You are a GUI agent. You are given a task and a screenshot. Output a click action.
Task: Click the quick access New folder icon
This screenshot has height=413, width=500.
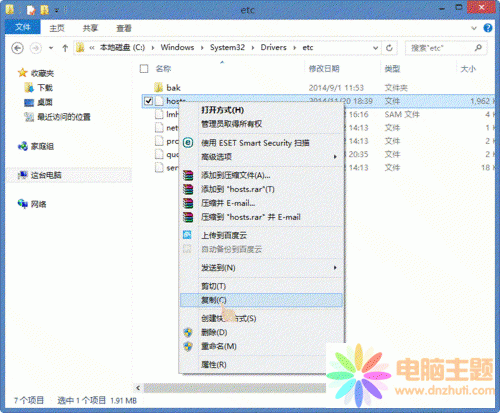(45, 10)
